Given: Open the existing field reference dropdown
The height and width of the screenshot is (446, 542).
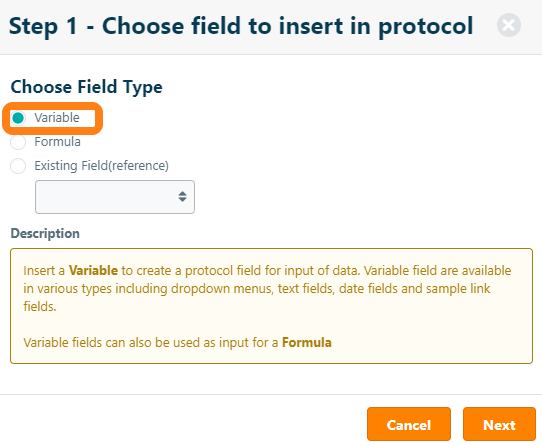Looking at the screenshot, I should [x=115, y=197].
